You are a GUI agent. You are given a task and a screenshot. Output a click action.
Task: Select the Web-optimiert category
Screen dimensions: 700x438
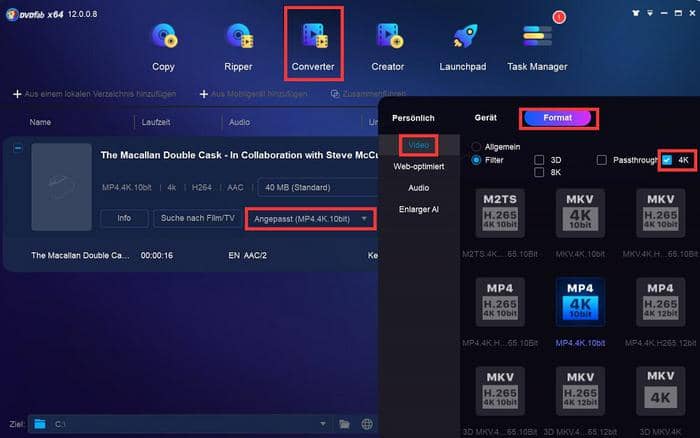pyautogui.click(x=419, y=167)
